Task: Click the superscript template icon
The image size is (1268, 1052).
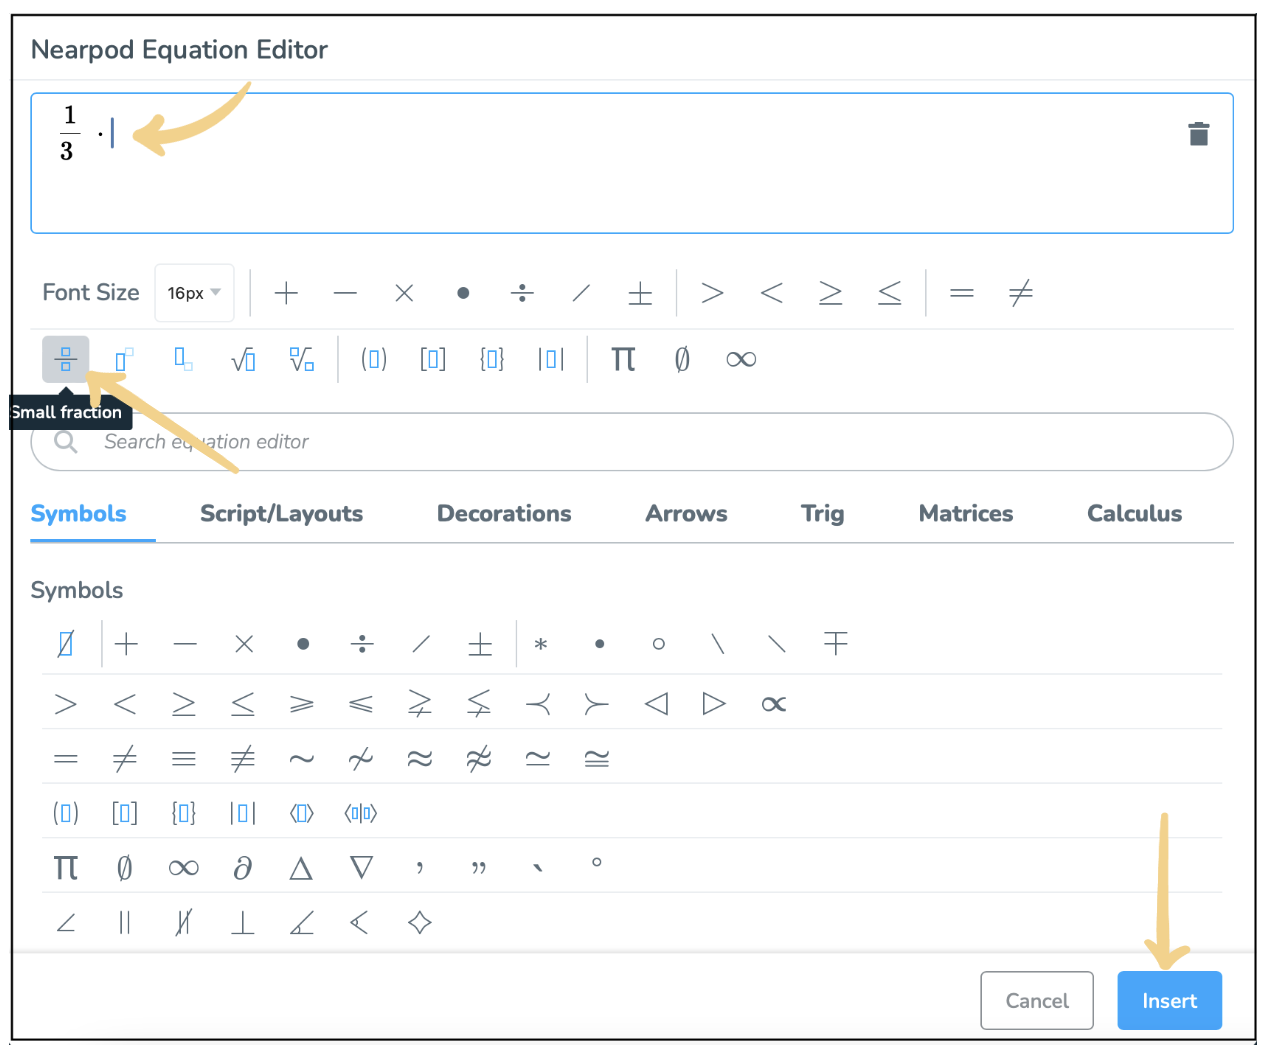Action: (x=124, y=359)
